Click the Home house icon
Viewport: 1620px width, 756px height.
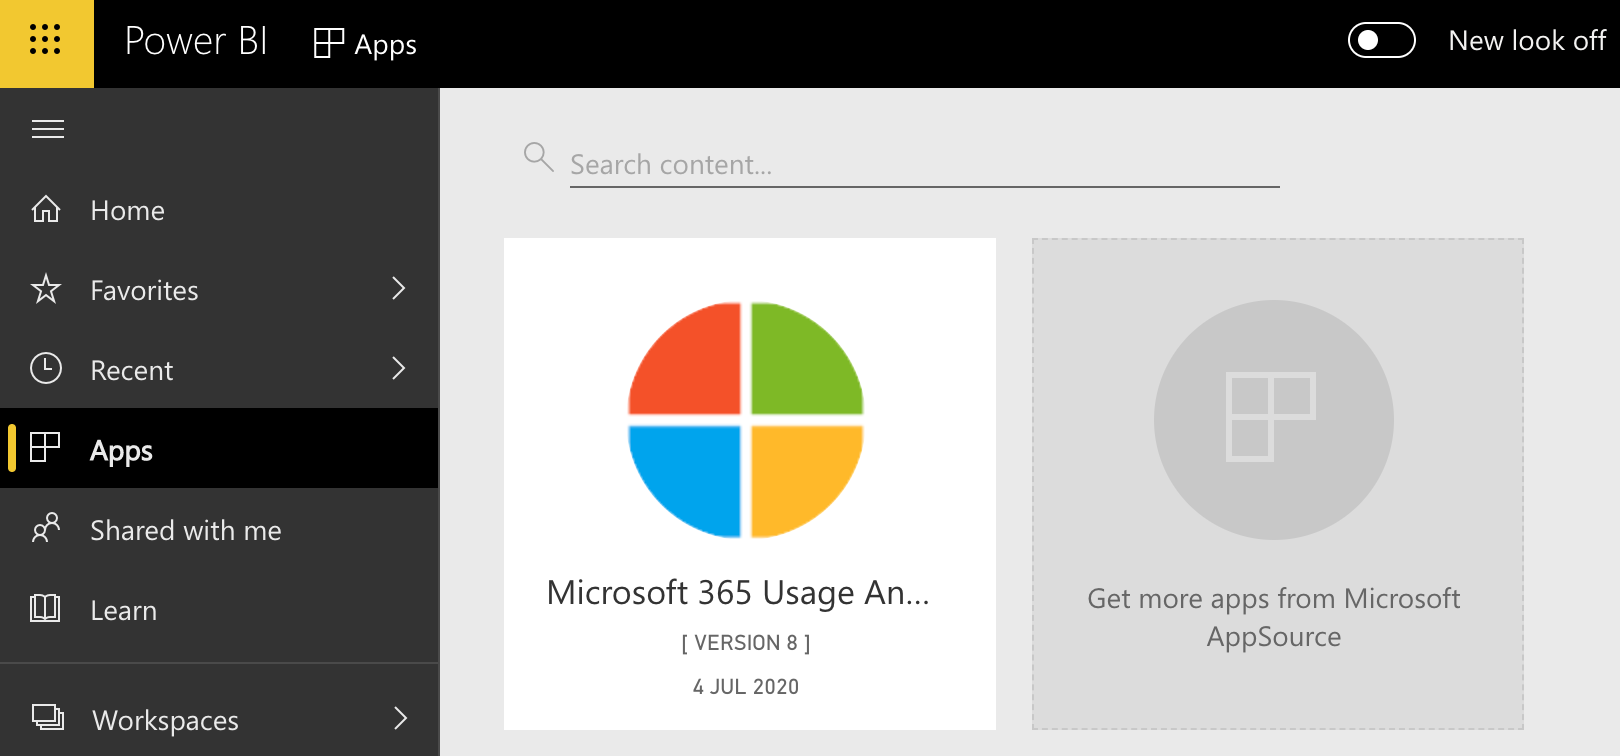(46, 209)
